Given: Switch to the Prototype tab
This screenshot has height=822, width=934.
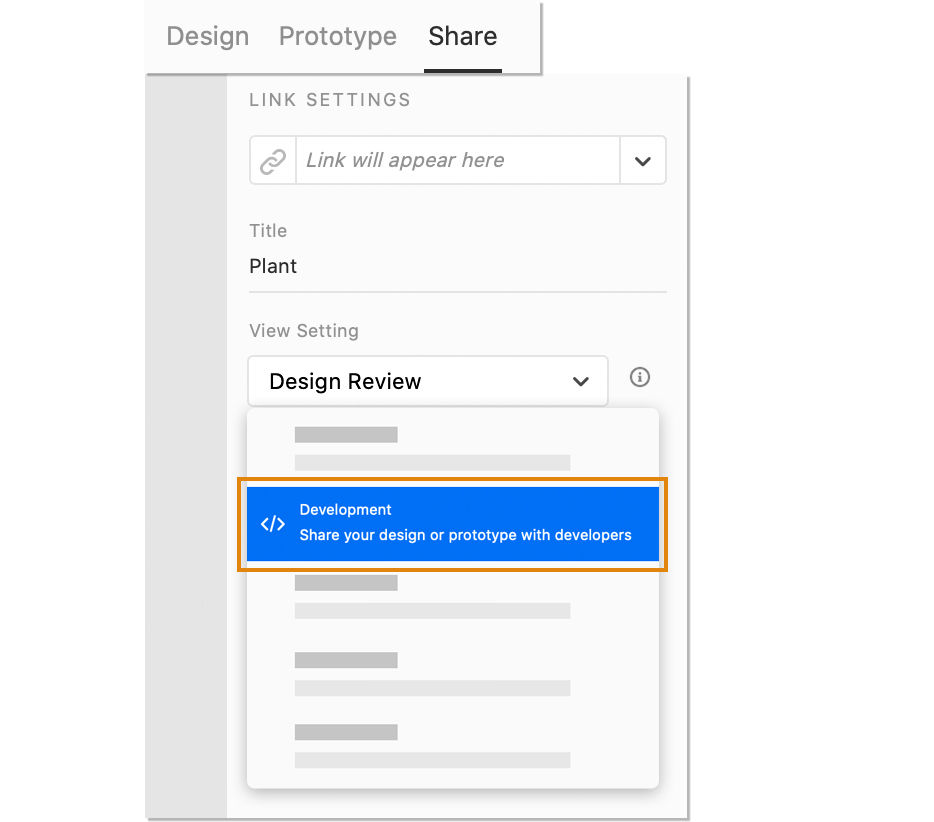Looking at the screenshot, I should pyautogui.click(x=337, y=36).
